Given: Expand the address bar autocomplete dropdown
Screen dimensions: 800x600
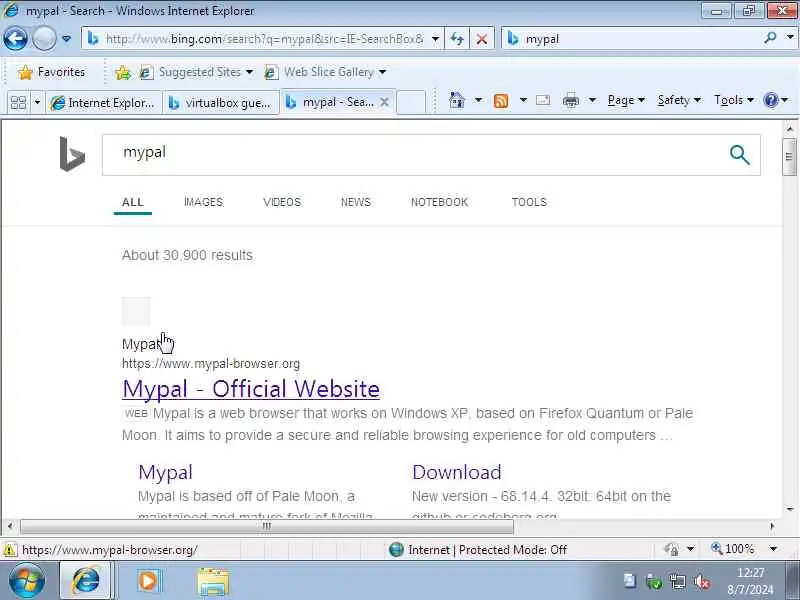Looking at the screenshot, I should coord(435,39).
